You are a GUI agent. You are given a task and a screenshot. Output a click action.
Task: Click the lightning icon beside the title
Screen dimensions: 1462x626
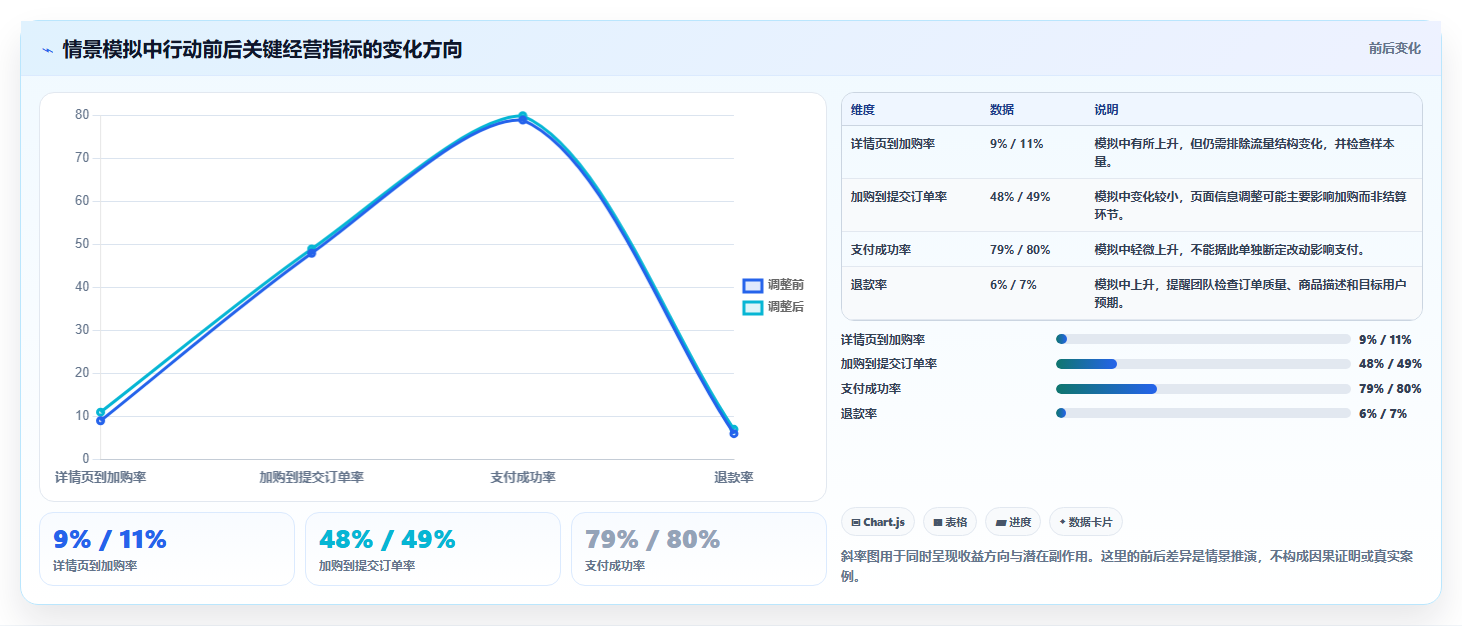pyautogui.click(x=48, y=49)
